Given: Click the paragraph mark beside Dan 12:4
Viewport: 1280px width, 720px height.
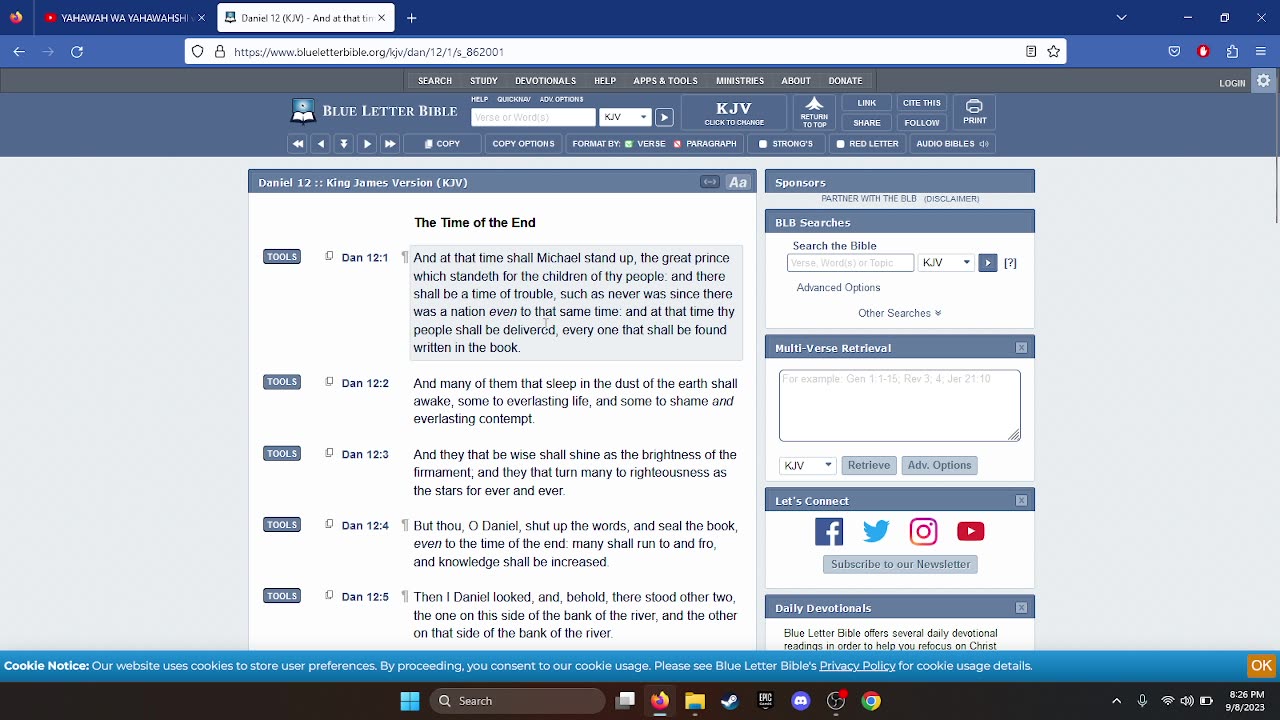Looking at the screenshot, I should tap(405, 525).
